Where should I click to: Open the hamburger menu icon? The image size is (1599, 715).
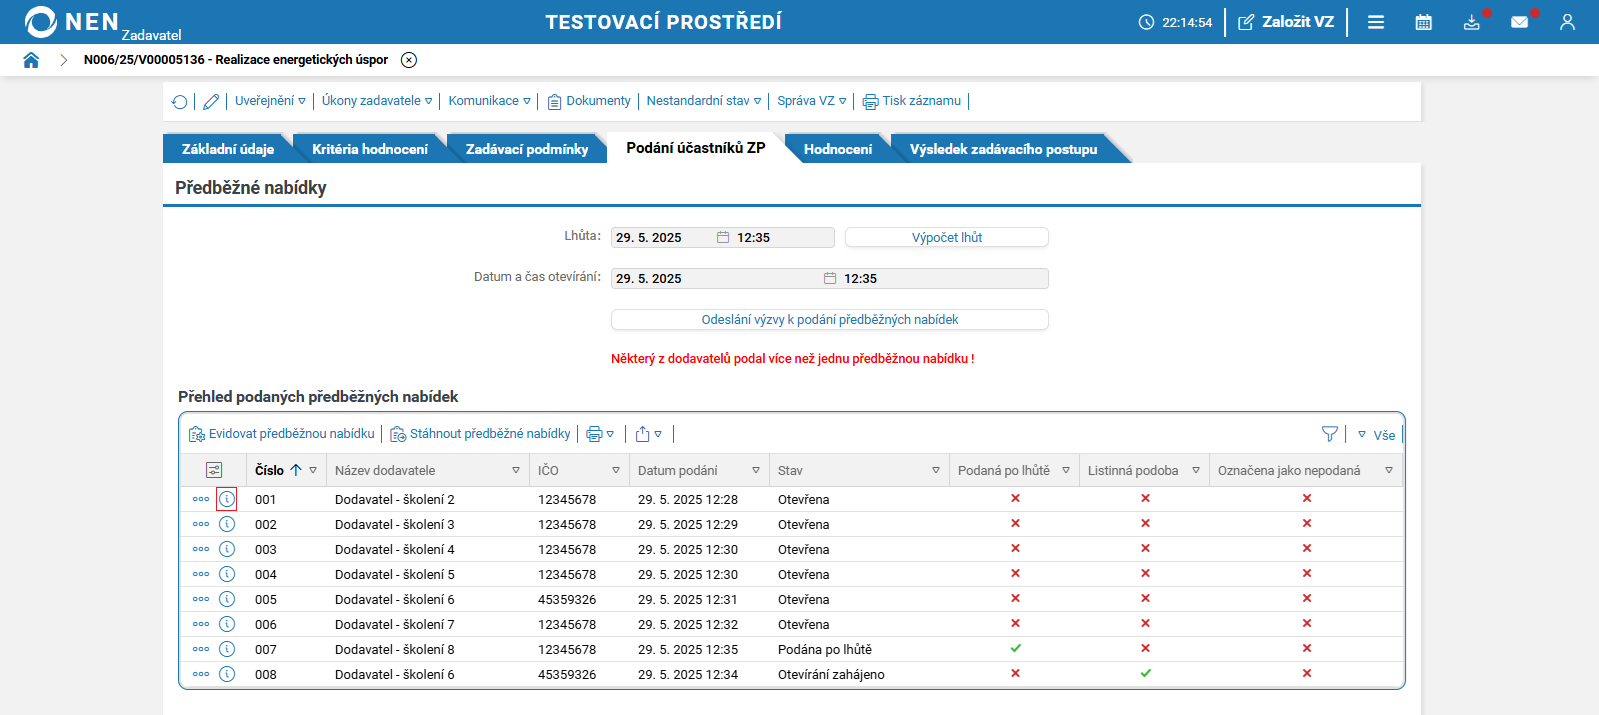pos(1376,22)
